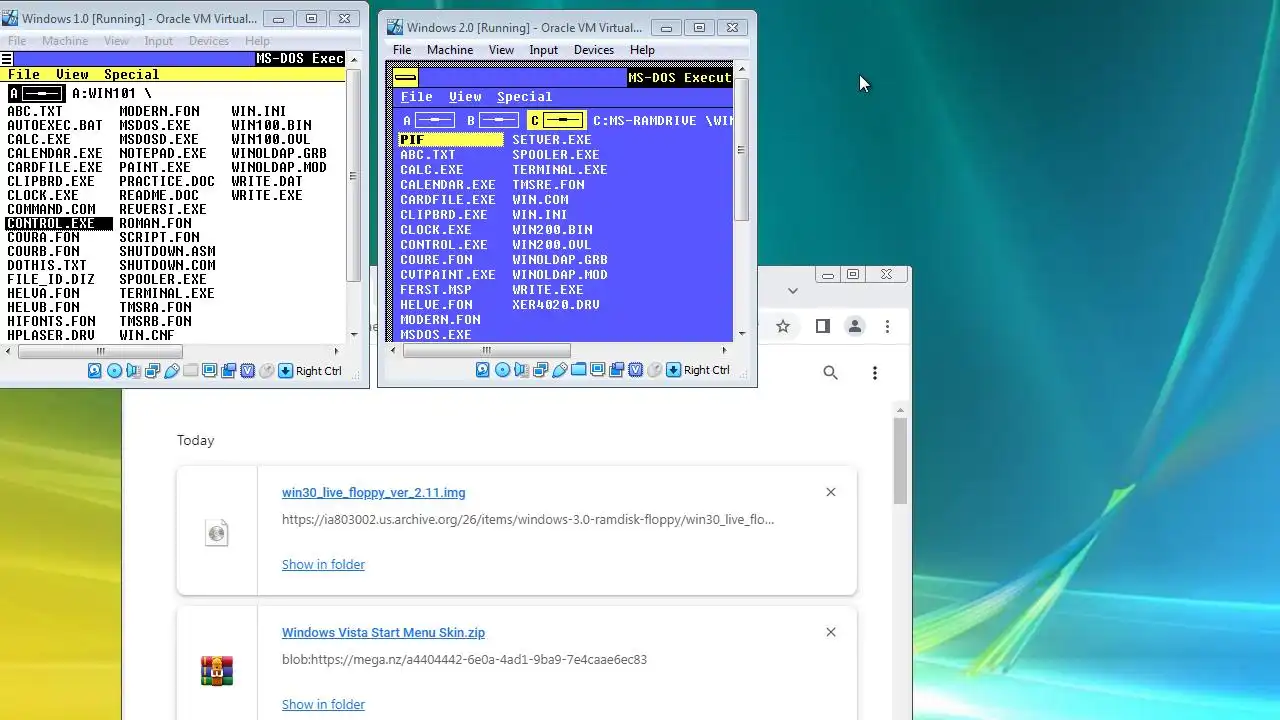Select WIN200.BIN in Windows 2.0 file list

point(552,230)
